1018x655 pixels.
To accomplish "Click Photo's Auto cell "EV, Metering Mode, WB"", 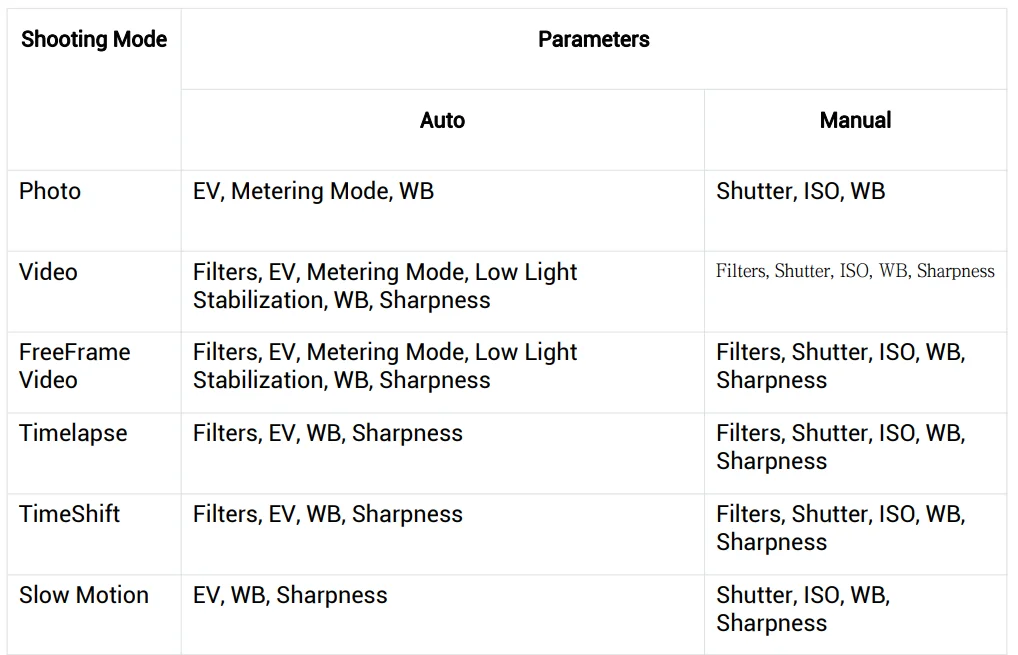I will (313, 191).
